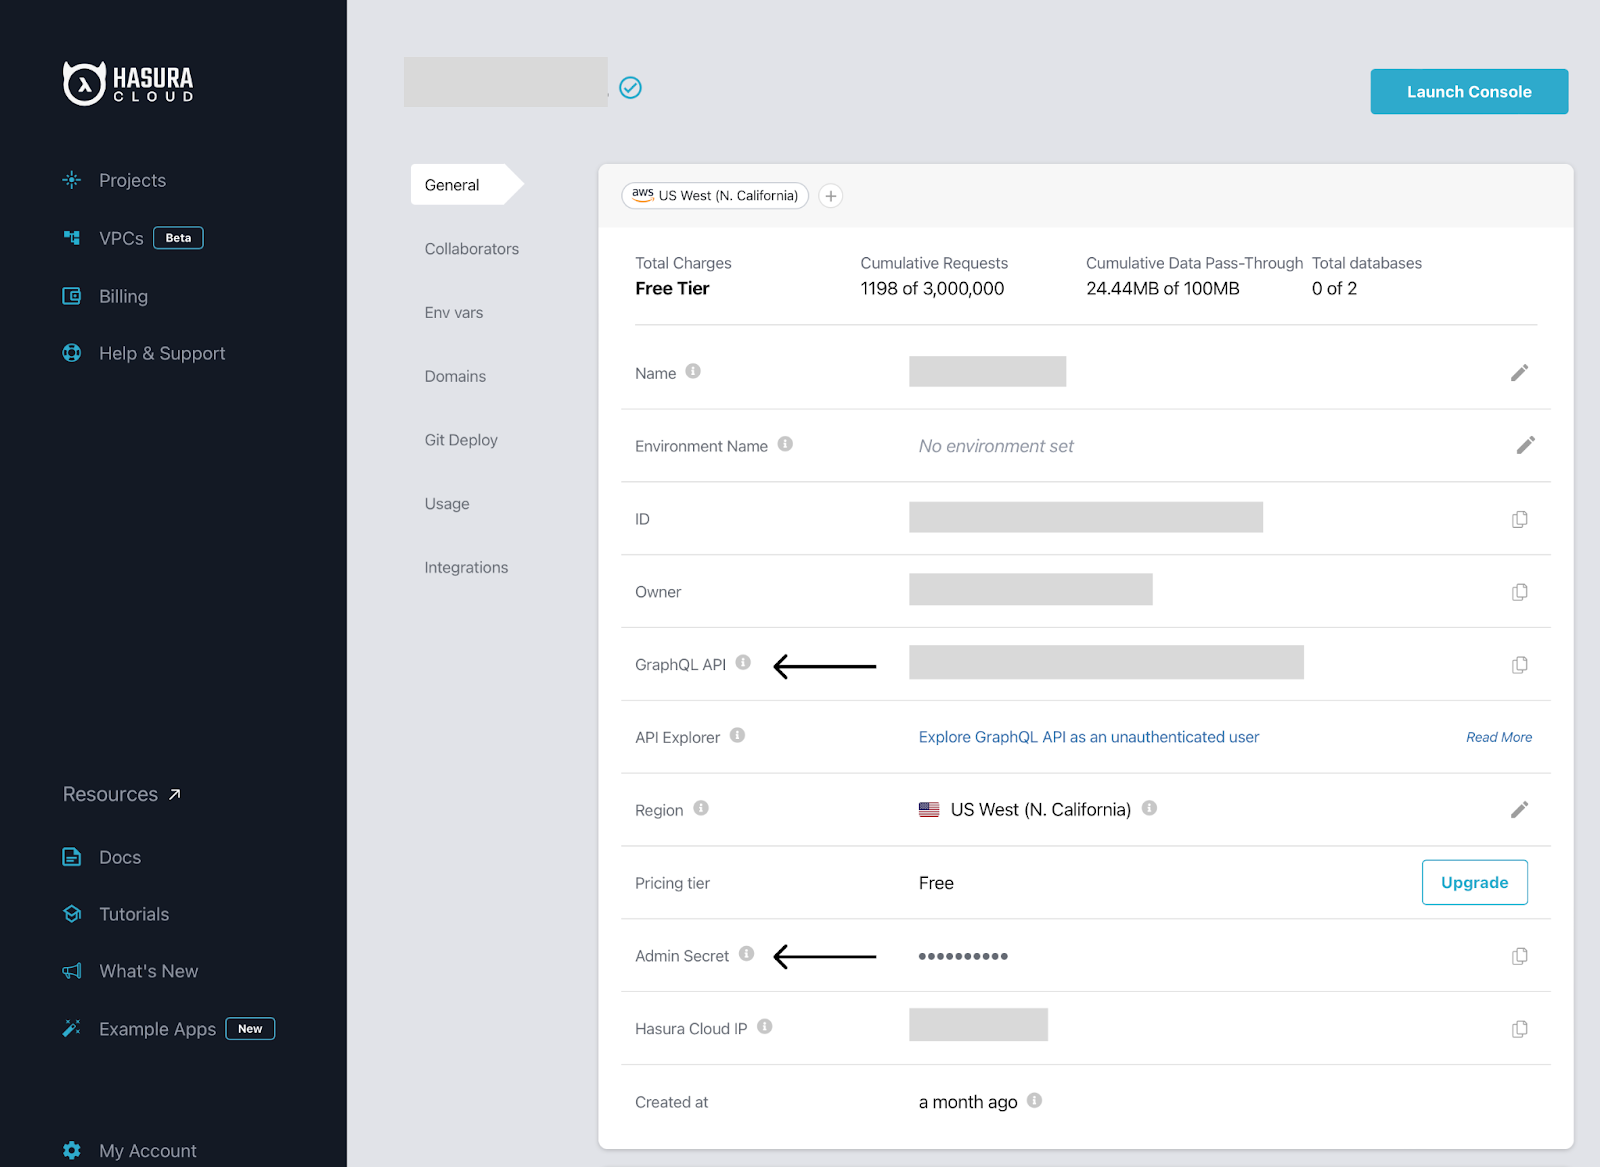Open My Account settings
The image size is (1600, 1167).
(147, 1151)
